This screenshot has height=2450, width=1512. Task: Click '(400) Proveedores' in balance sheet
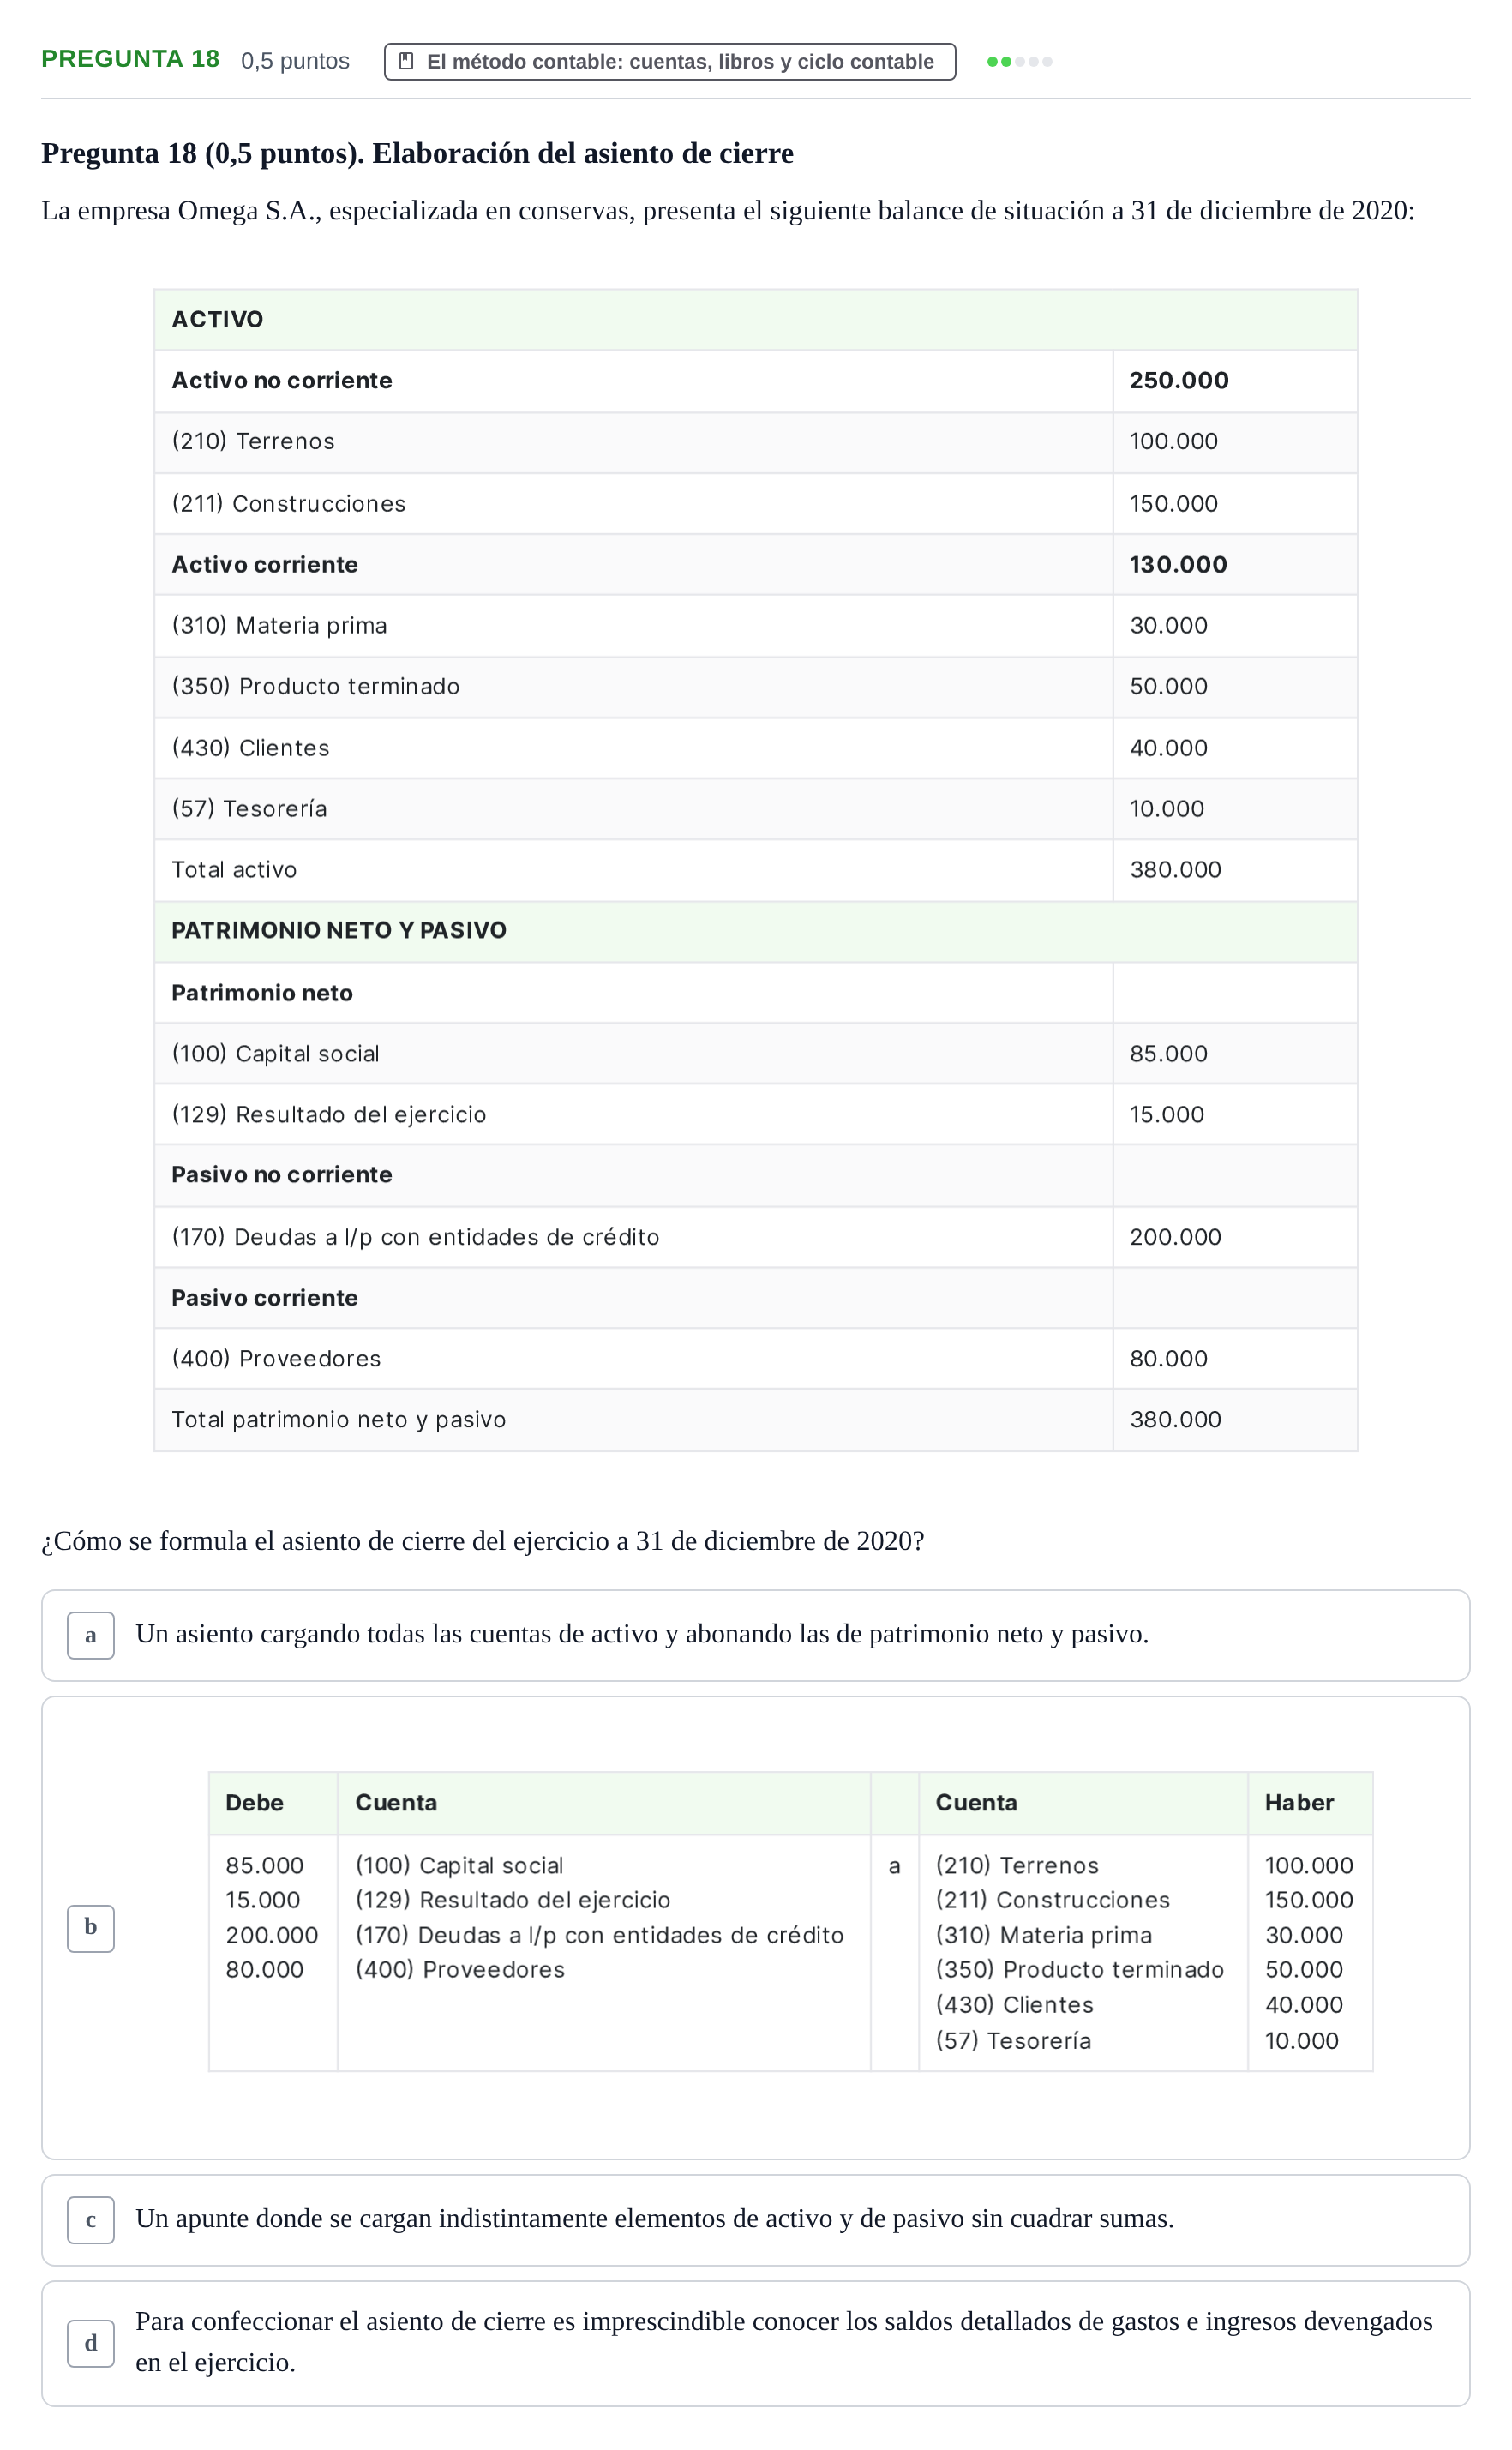[276, 1358]
